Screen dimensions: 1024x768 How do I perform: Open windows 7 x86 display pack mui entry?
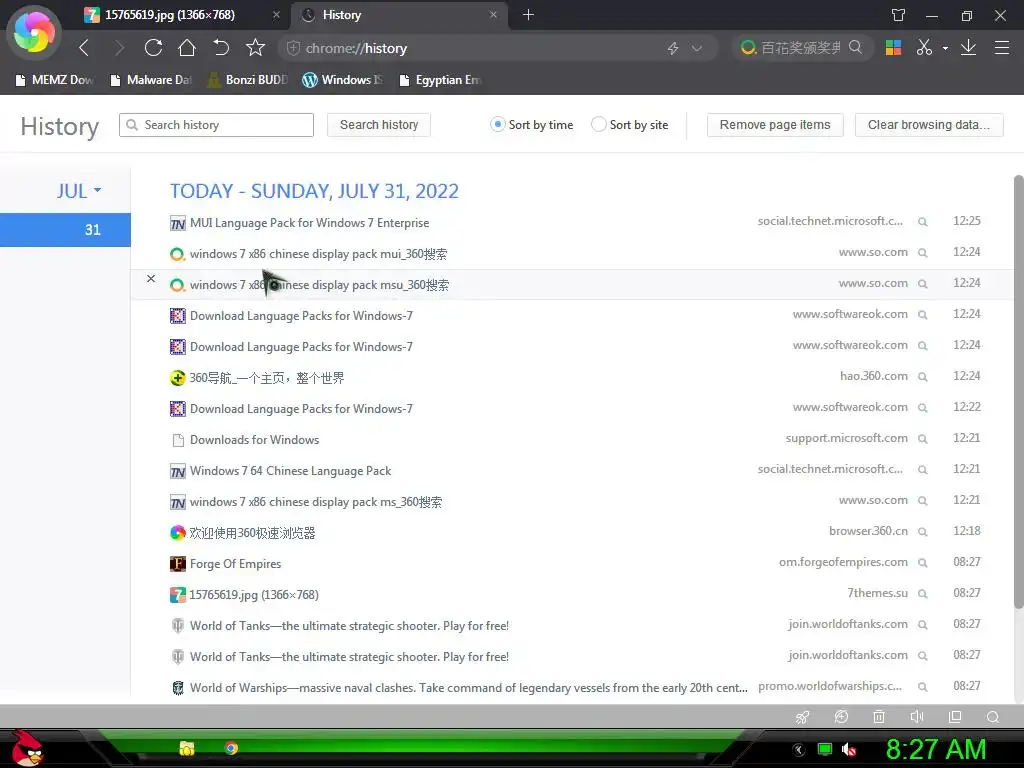[319, 254]
